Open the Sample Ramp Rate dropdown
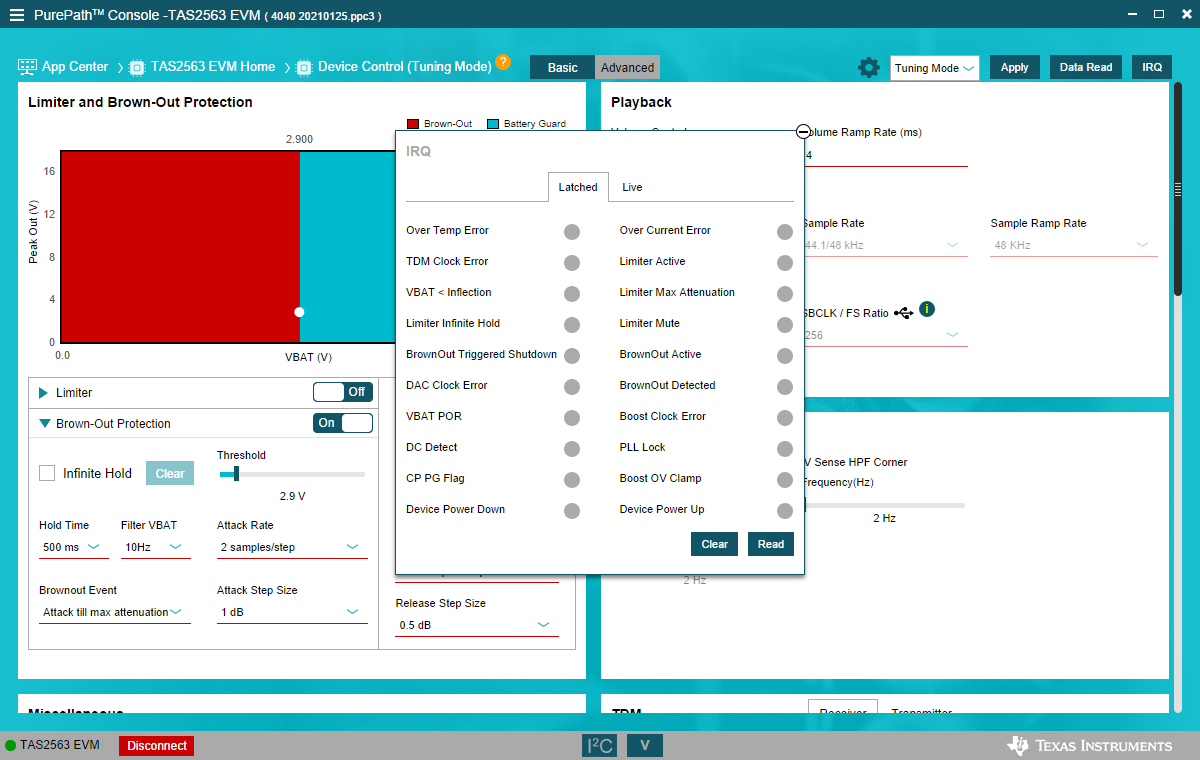This screenshot has height=760, width=1200. [x=1074, y=245]
